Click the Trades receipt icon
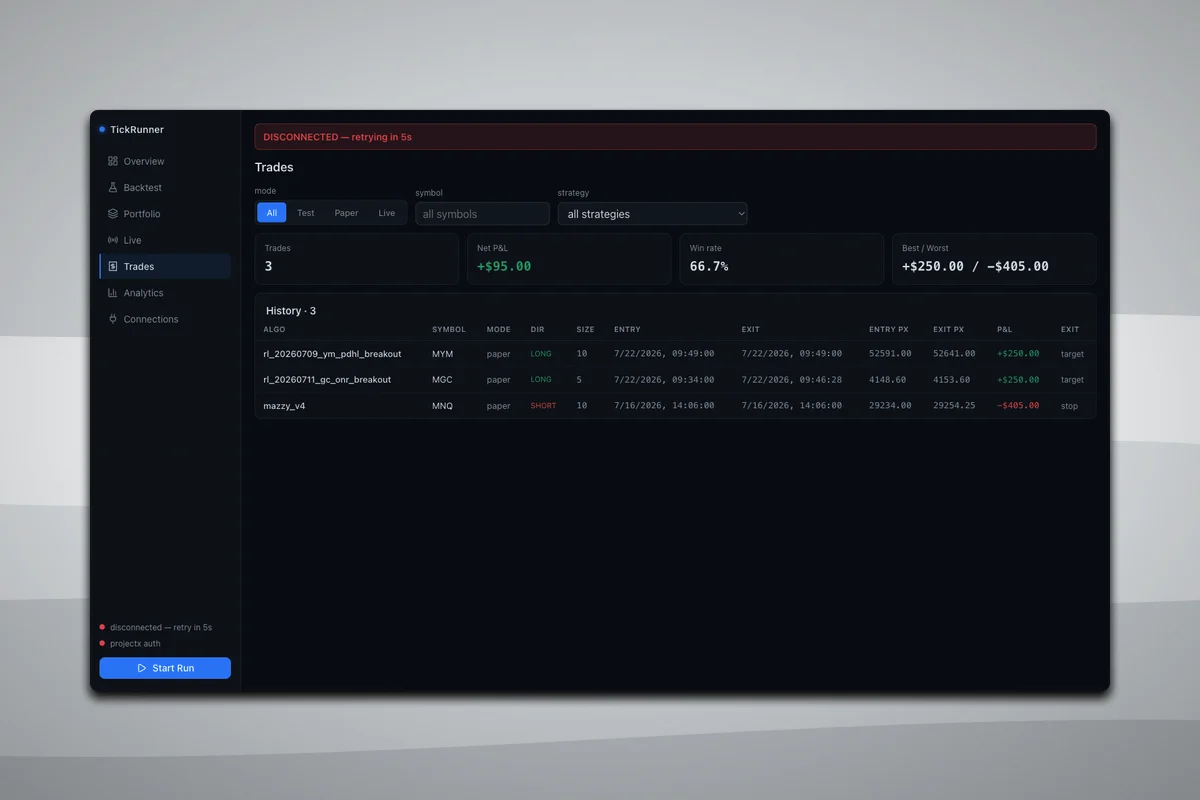The width and height of the screenshot is (1200, 800). click(x=113, y=266)
